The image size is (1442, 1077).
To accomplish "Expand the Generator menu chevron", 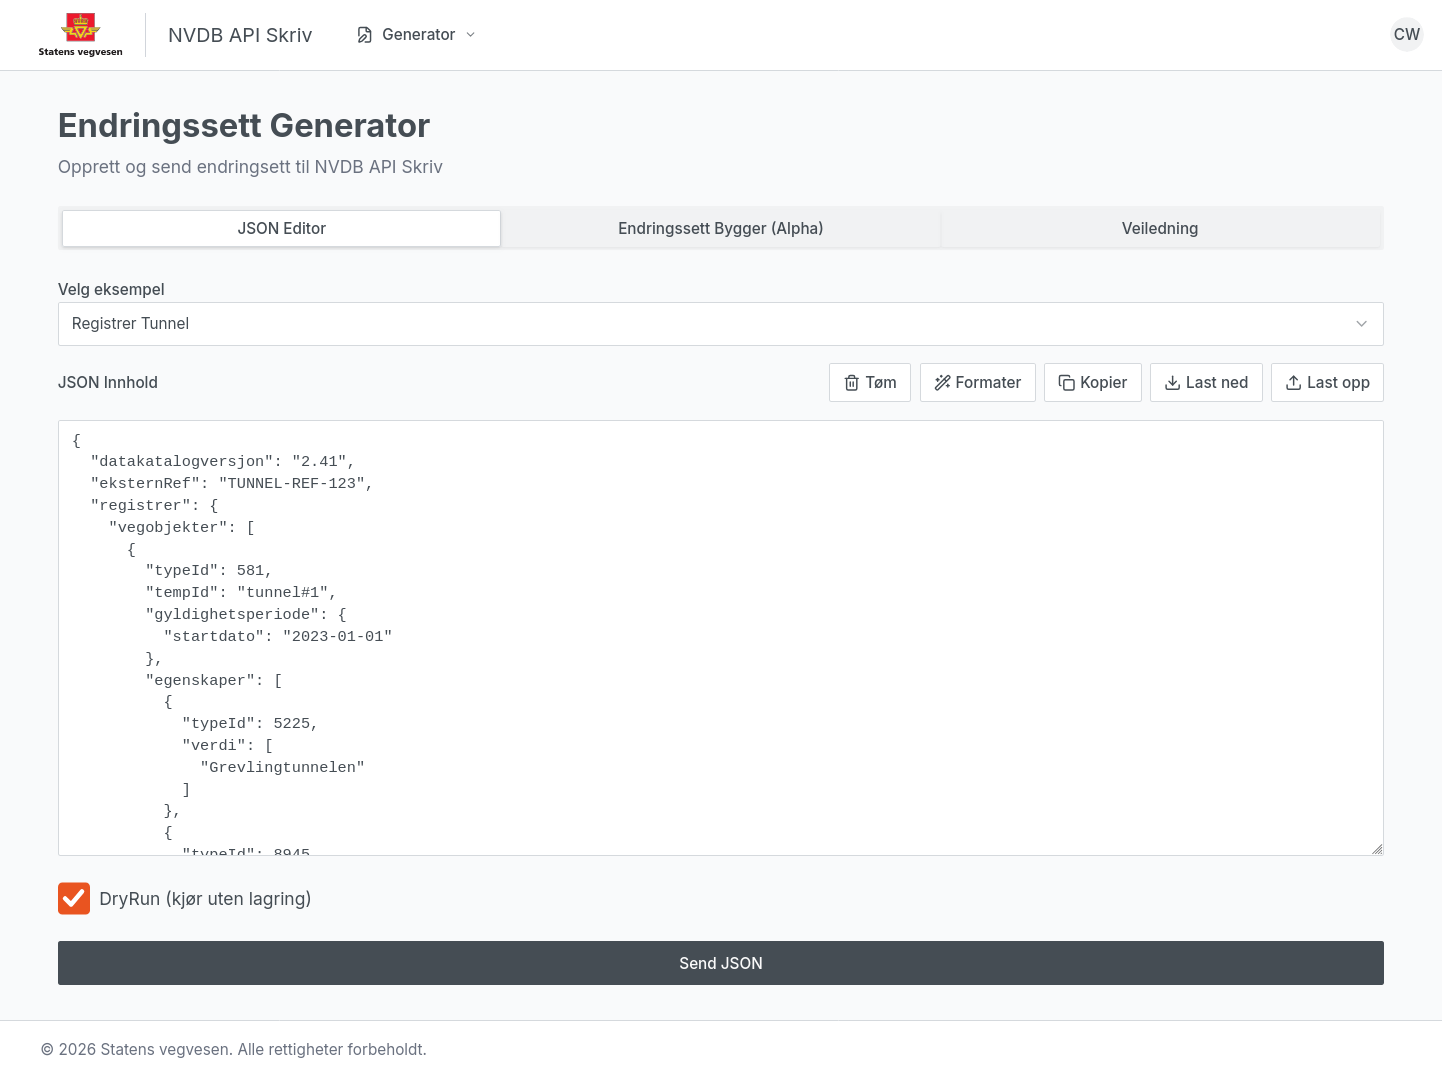I will [x=471, y=35].
